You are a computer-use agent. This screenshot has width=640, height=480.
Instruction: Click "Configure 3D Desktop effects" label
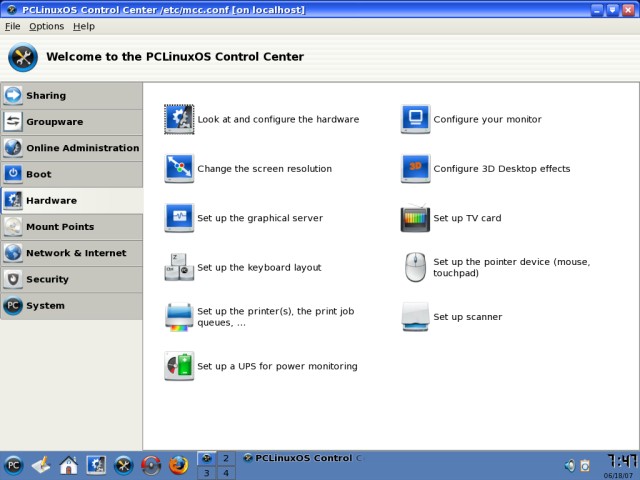click(x=502, y=169)
